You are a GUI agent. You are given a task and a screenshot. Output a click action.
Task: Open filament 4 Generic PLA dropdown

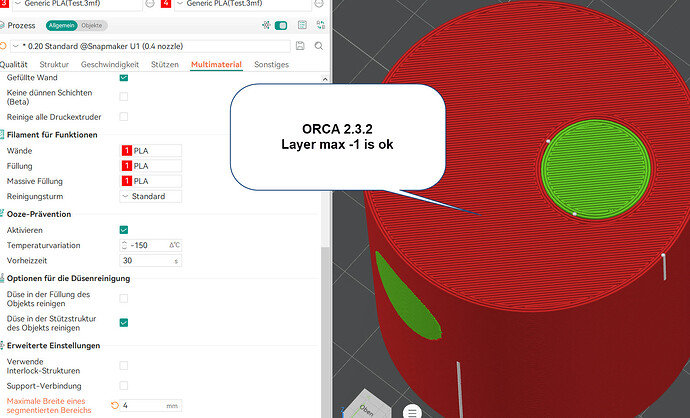click(x=243, y=4)
